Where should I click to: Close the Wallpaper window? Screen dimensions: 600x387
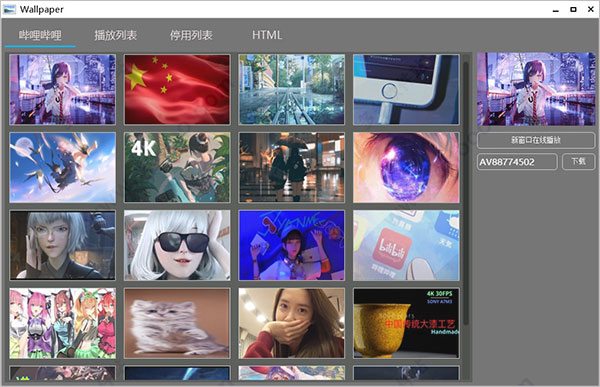[x=591, y=9]
